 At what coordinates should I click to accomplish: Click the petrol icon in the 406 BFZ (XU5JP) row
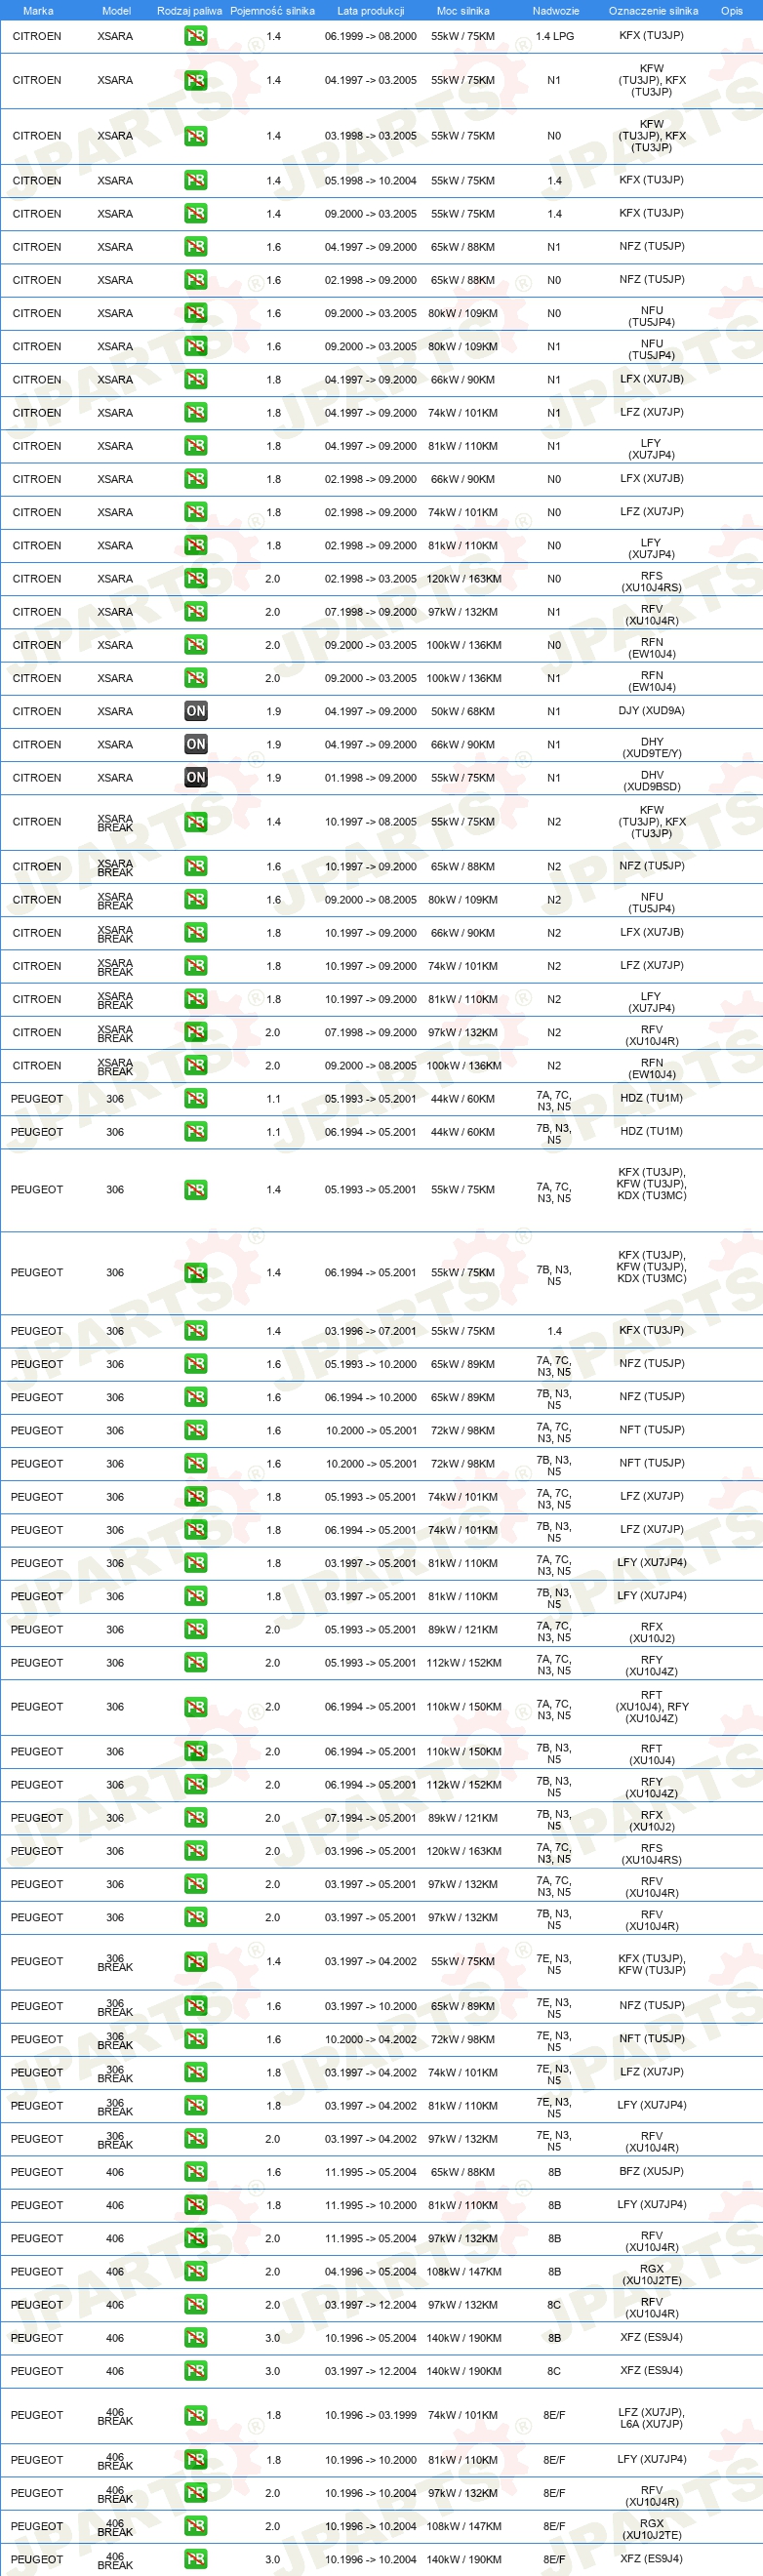(196, 2172)
